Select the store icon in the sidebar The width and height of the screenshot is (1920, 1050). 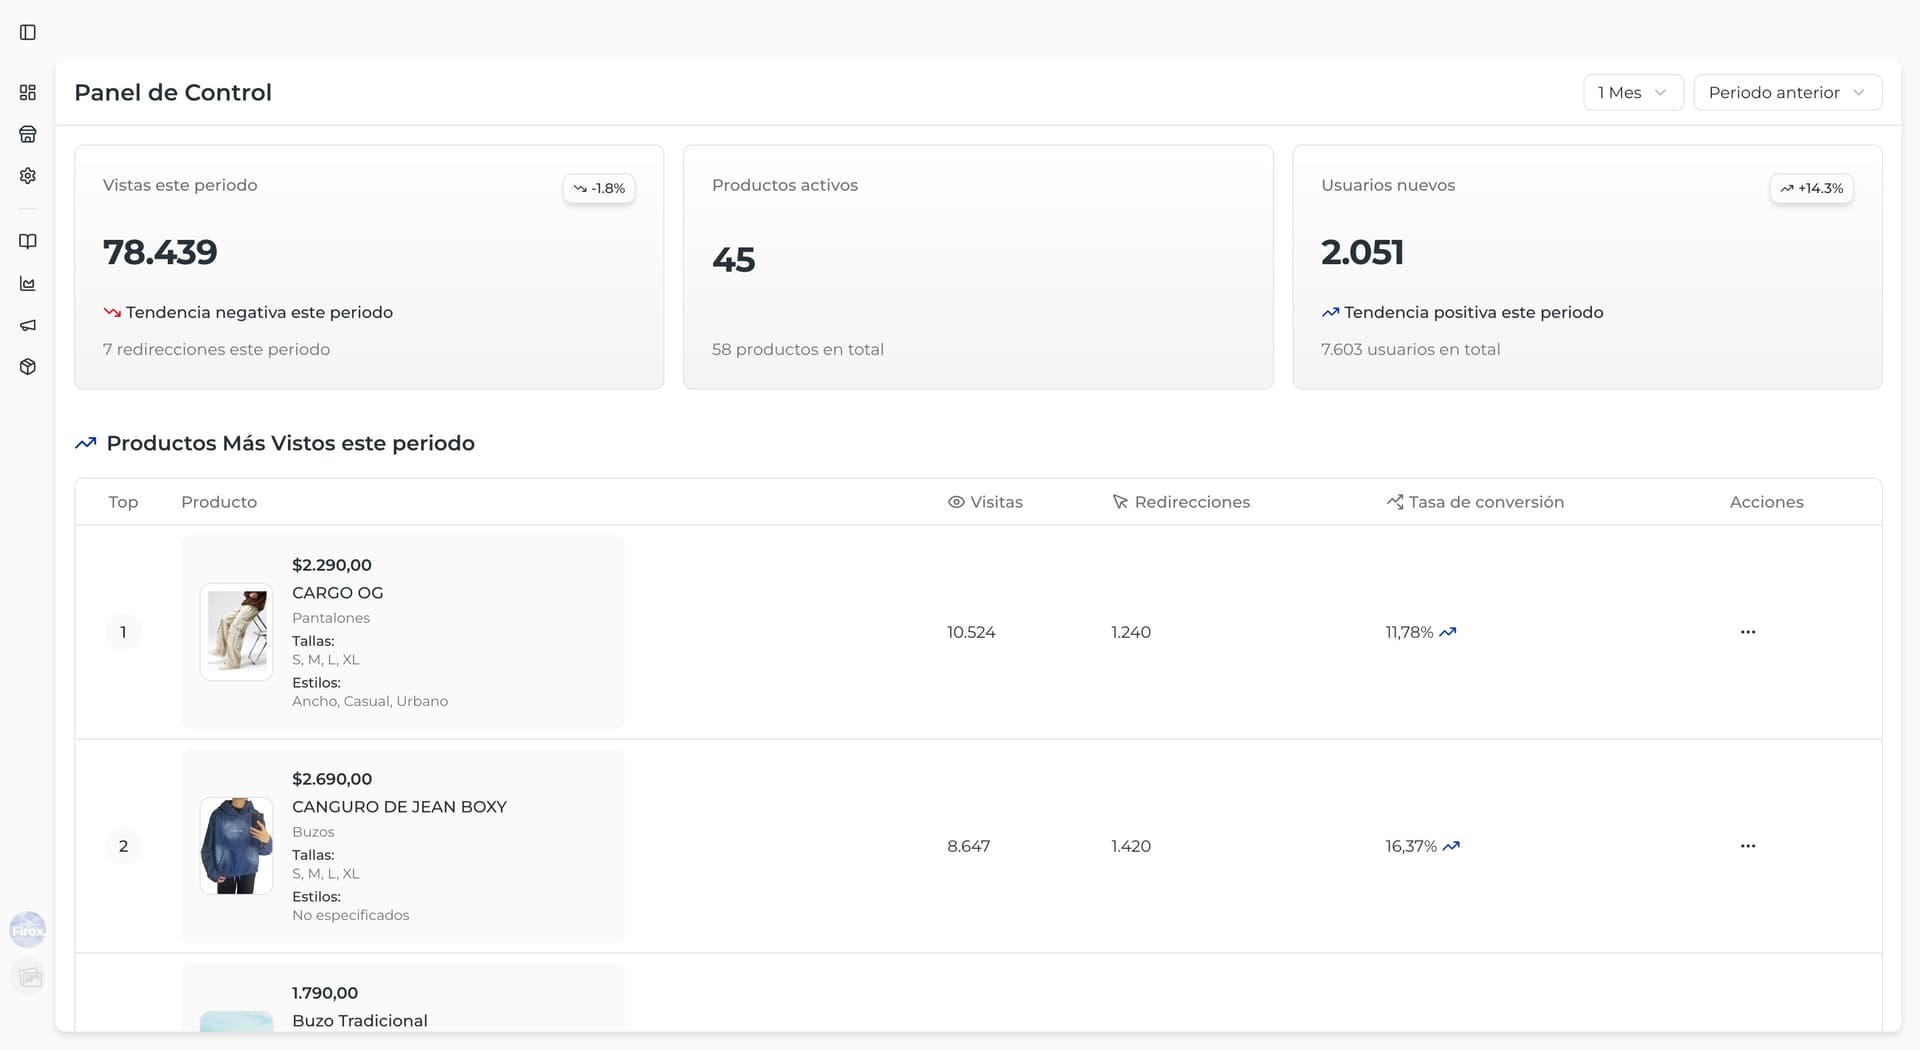pyautogui.click(x=27, y=133)
